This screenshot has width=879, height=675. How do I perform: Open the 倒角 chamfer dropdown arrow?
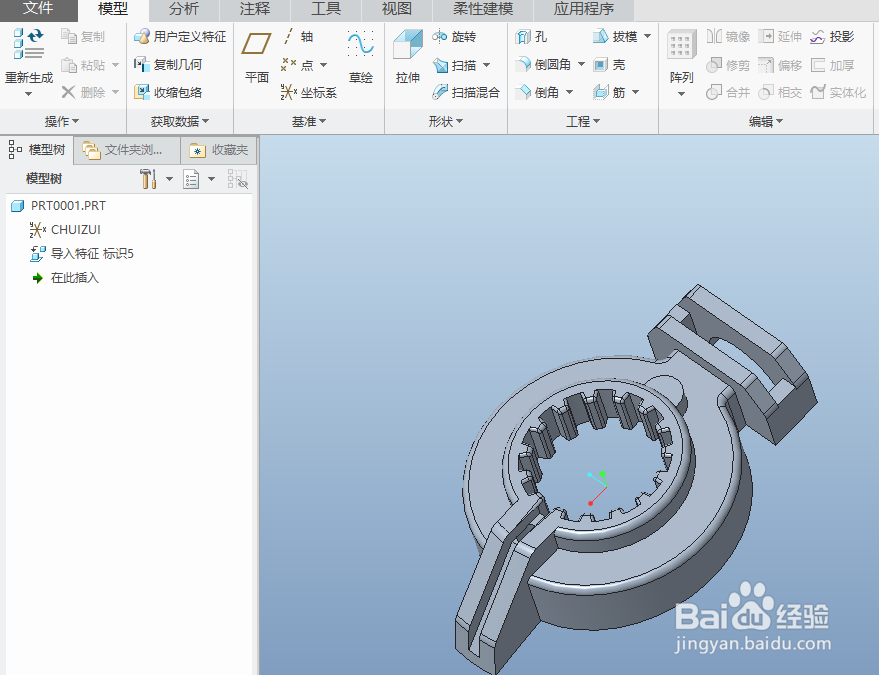click(569, 92)
